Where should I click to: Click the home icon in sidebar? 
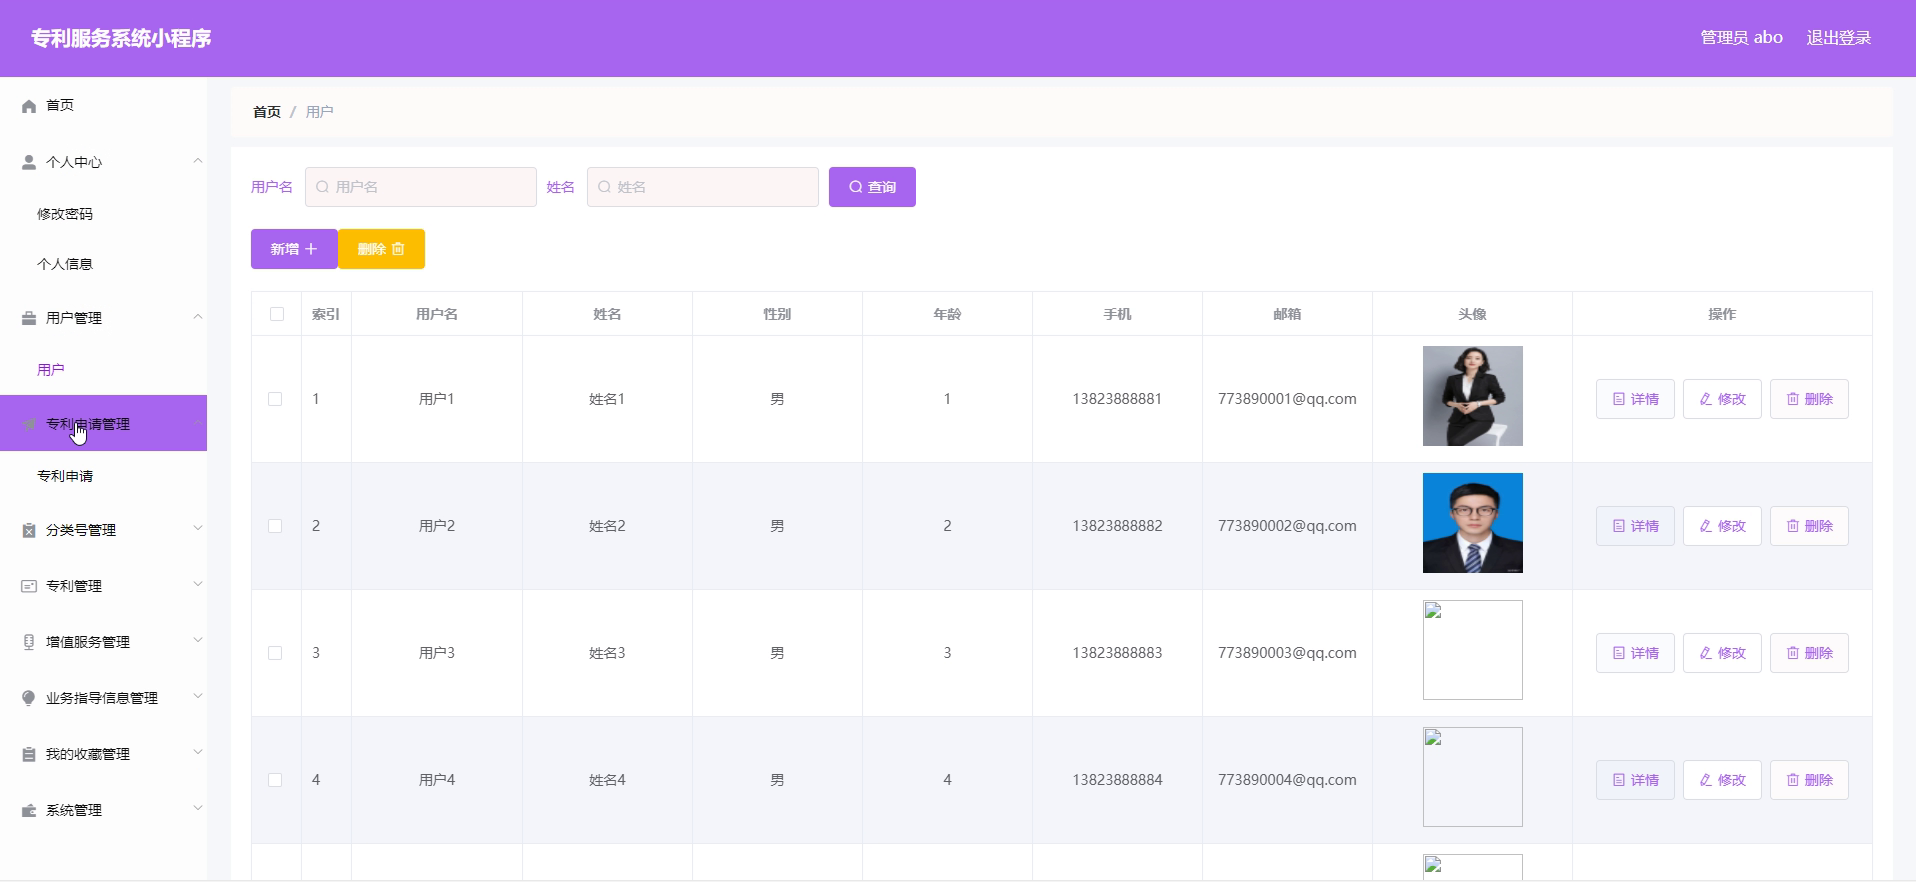(29, 106)
